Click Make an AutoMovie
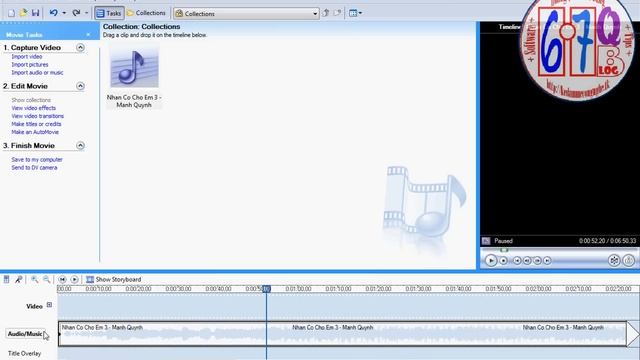 (35, 132)
